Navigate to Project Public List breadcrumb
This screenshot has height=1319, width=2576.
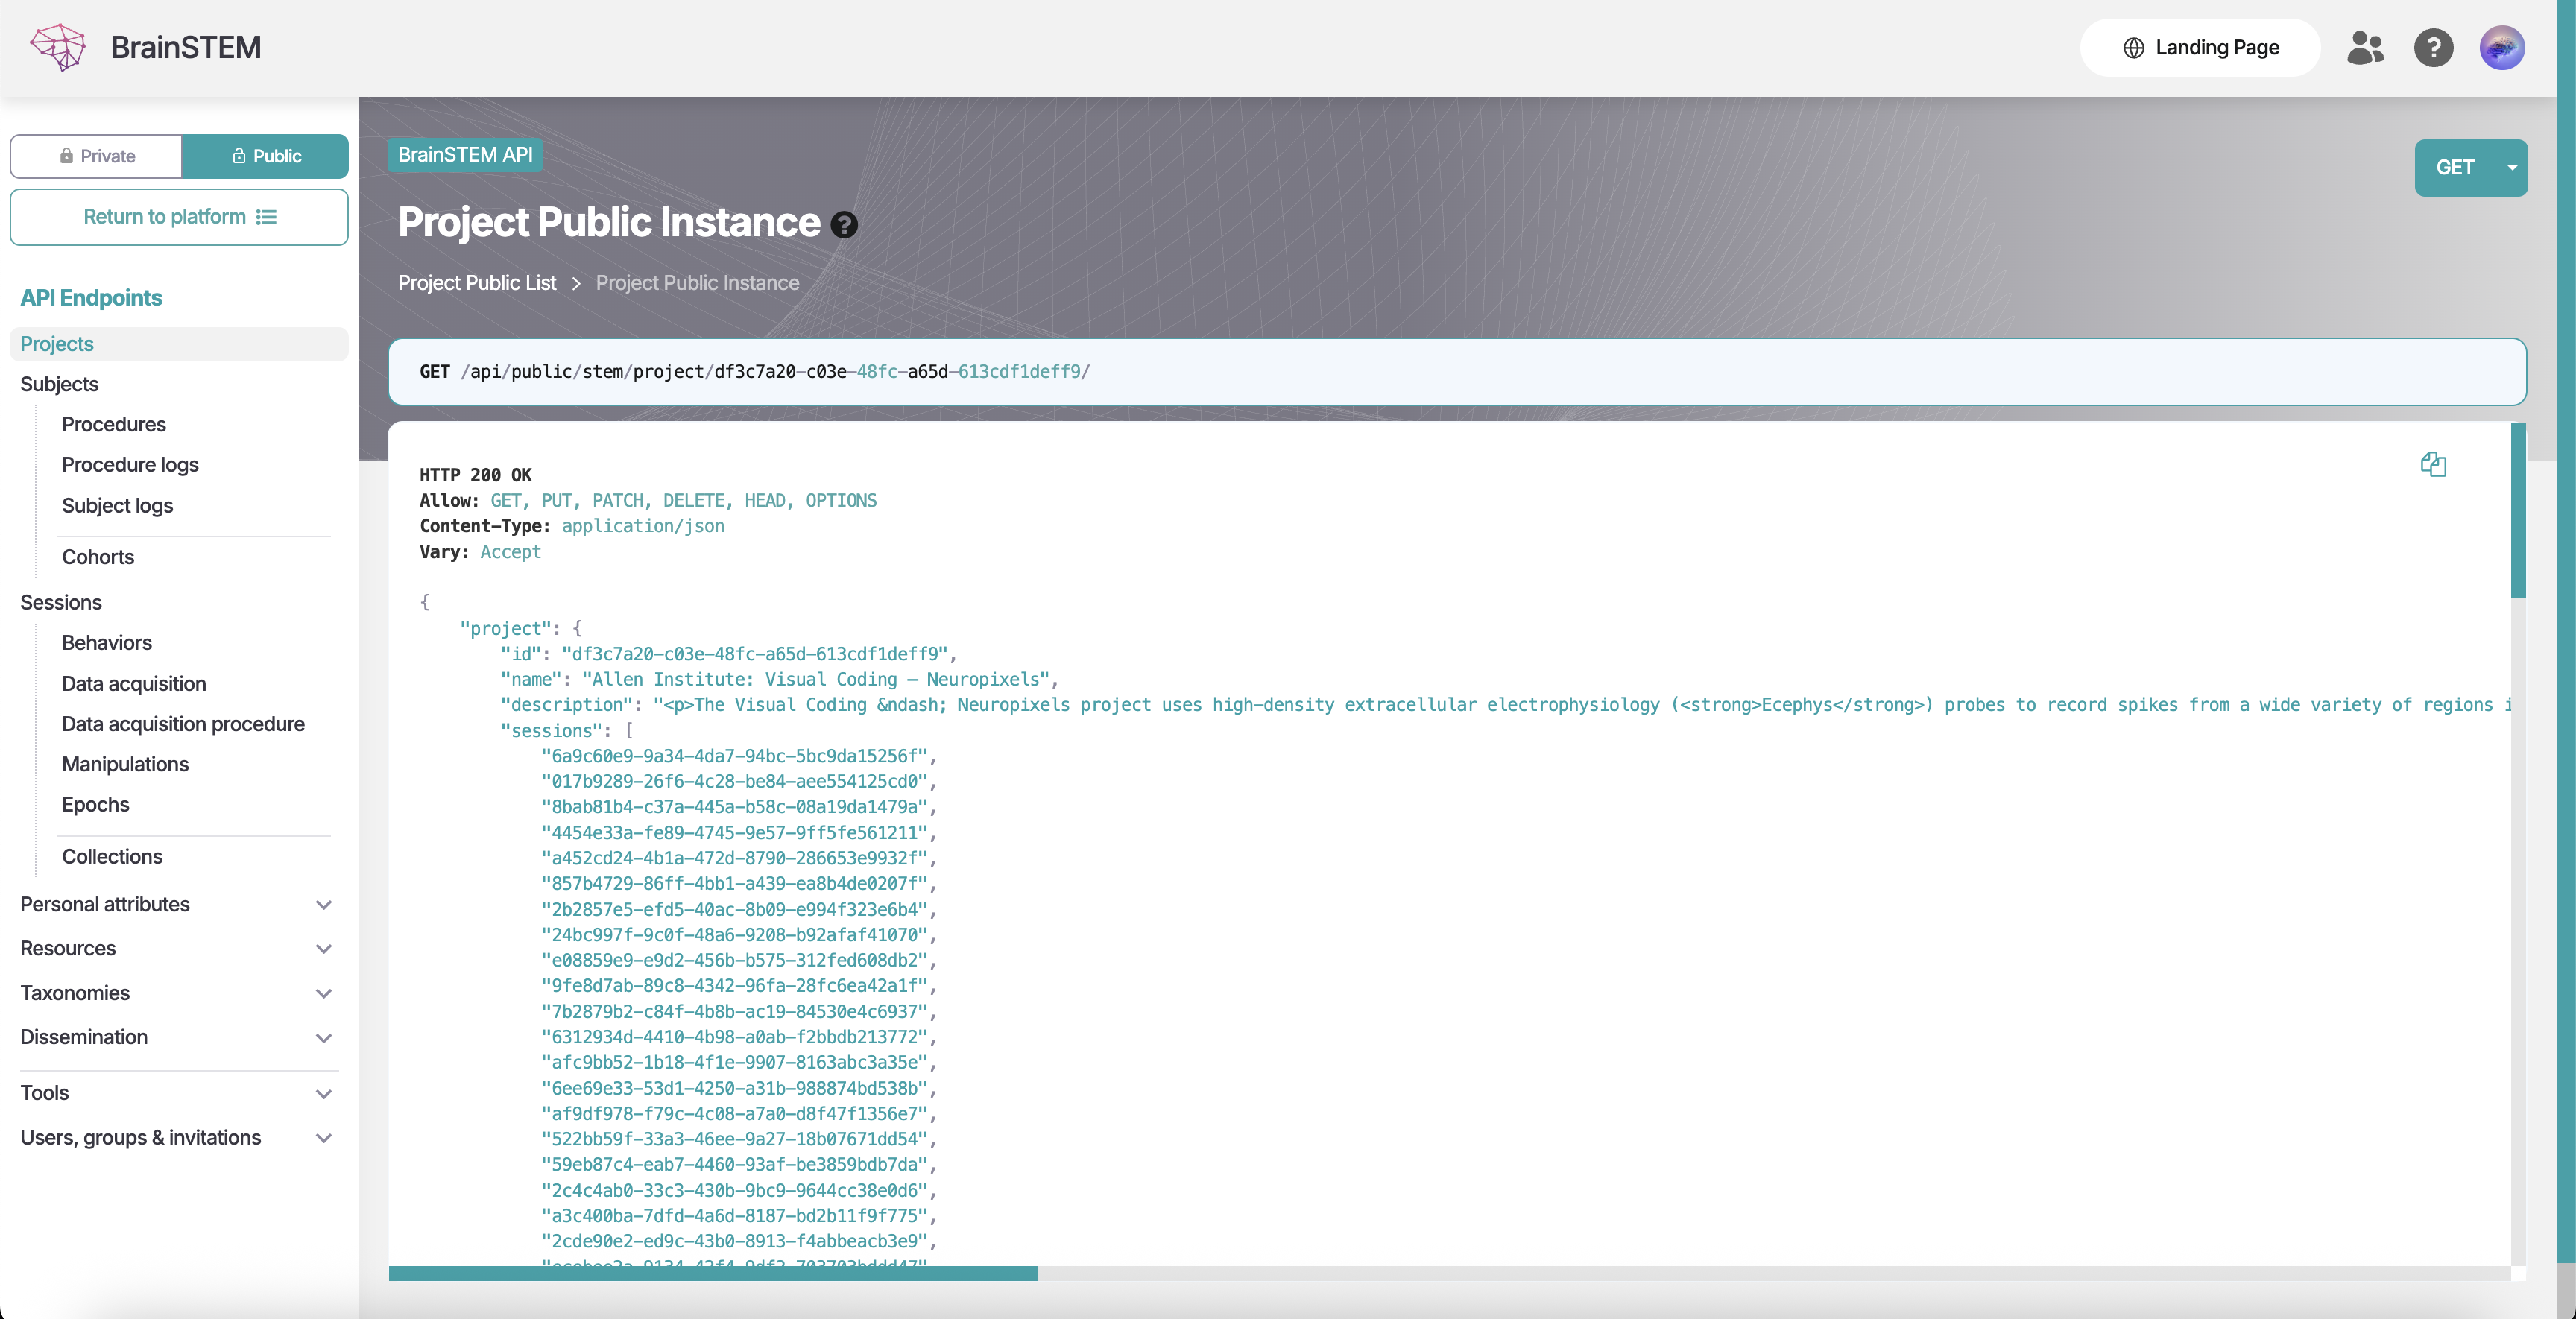click(x=477, y=283)
